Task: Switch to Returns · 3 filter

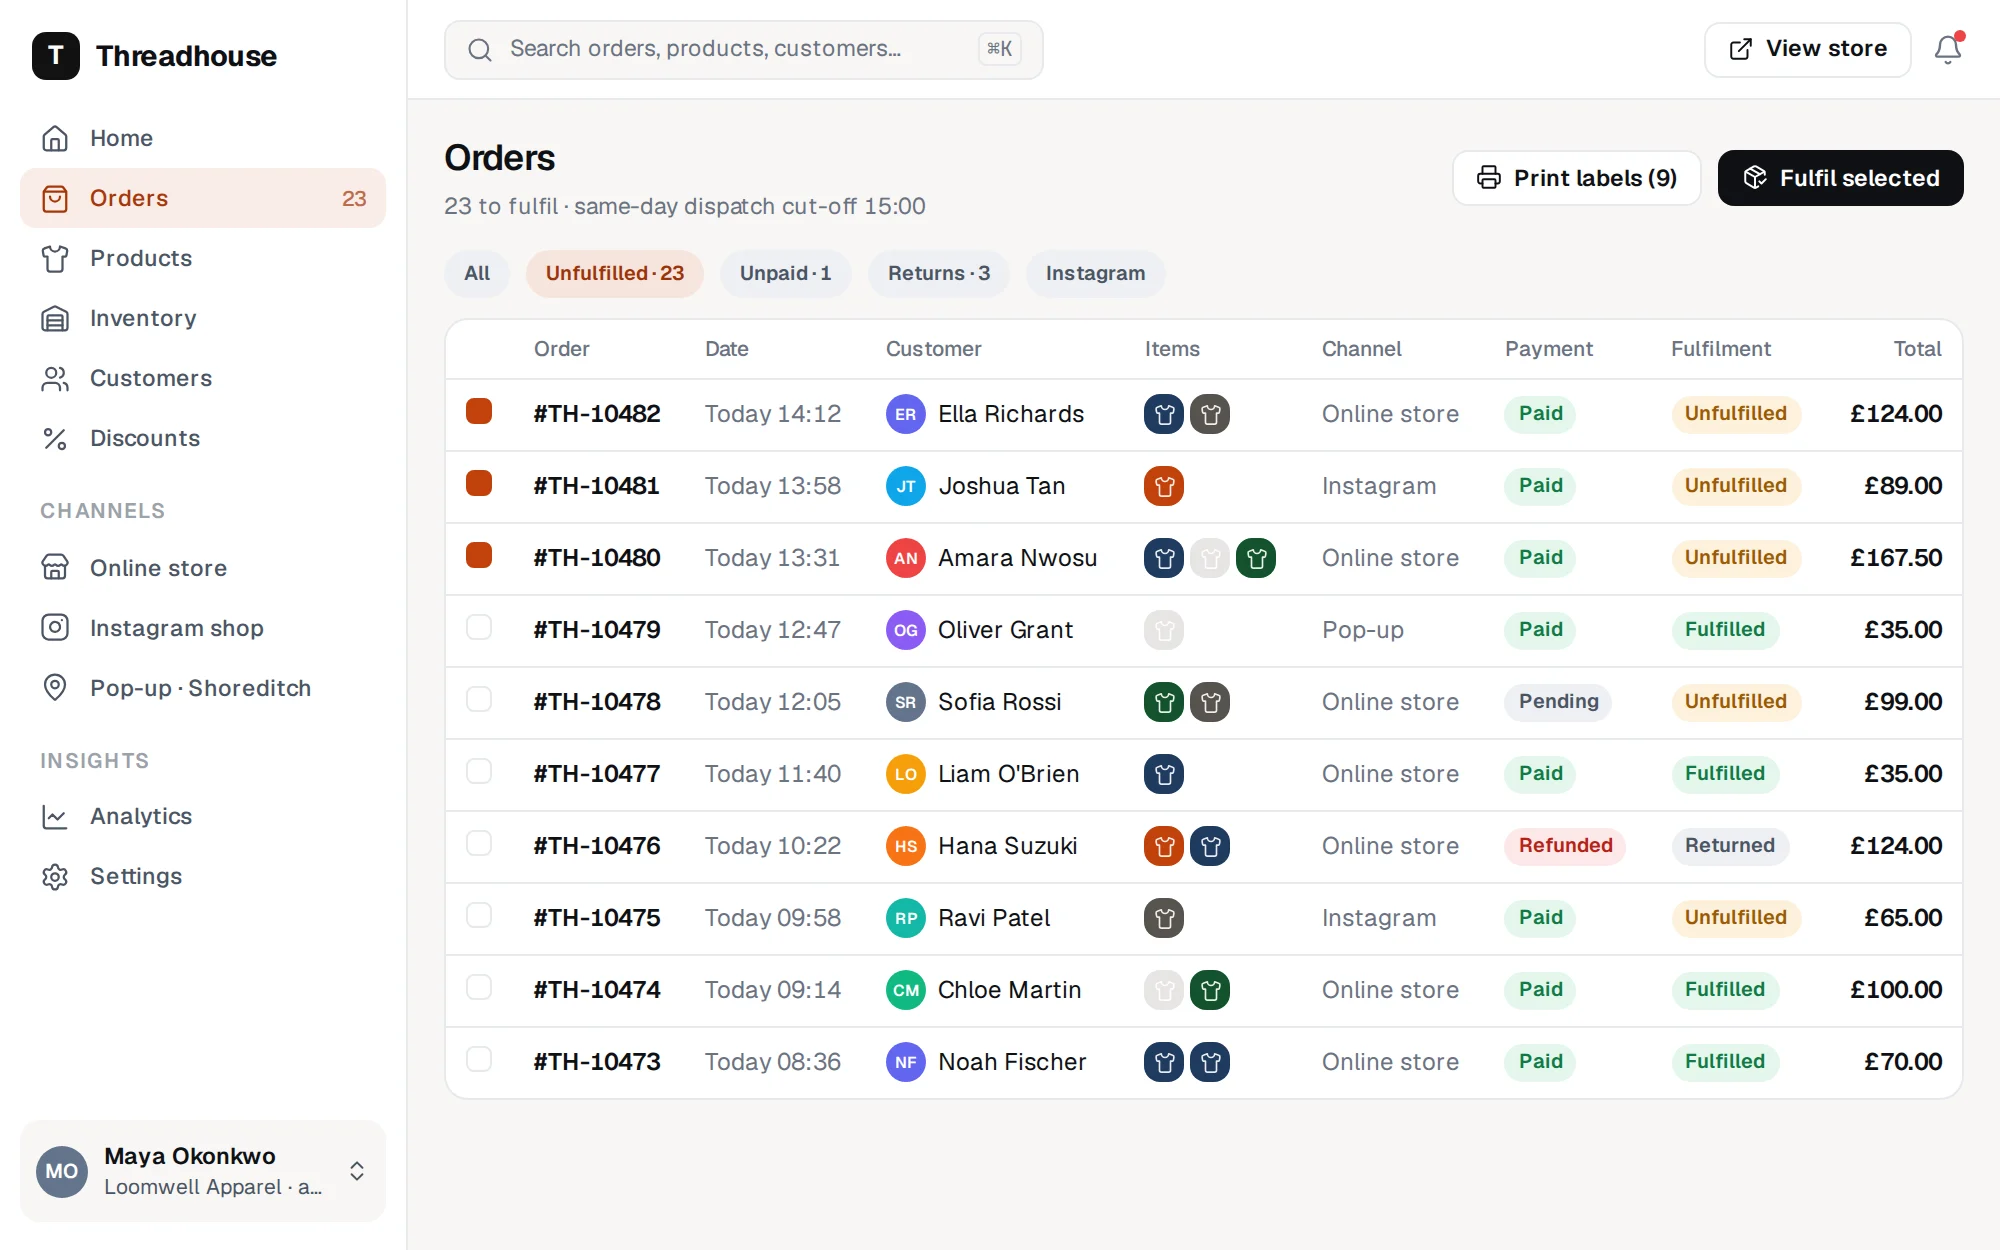Action: pos(939,274)
